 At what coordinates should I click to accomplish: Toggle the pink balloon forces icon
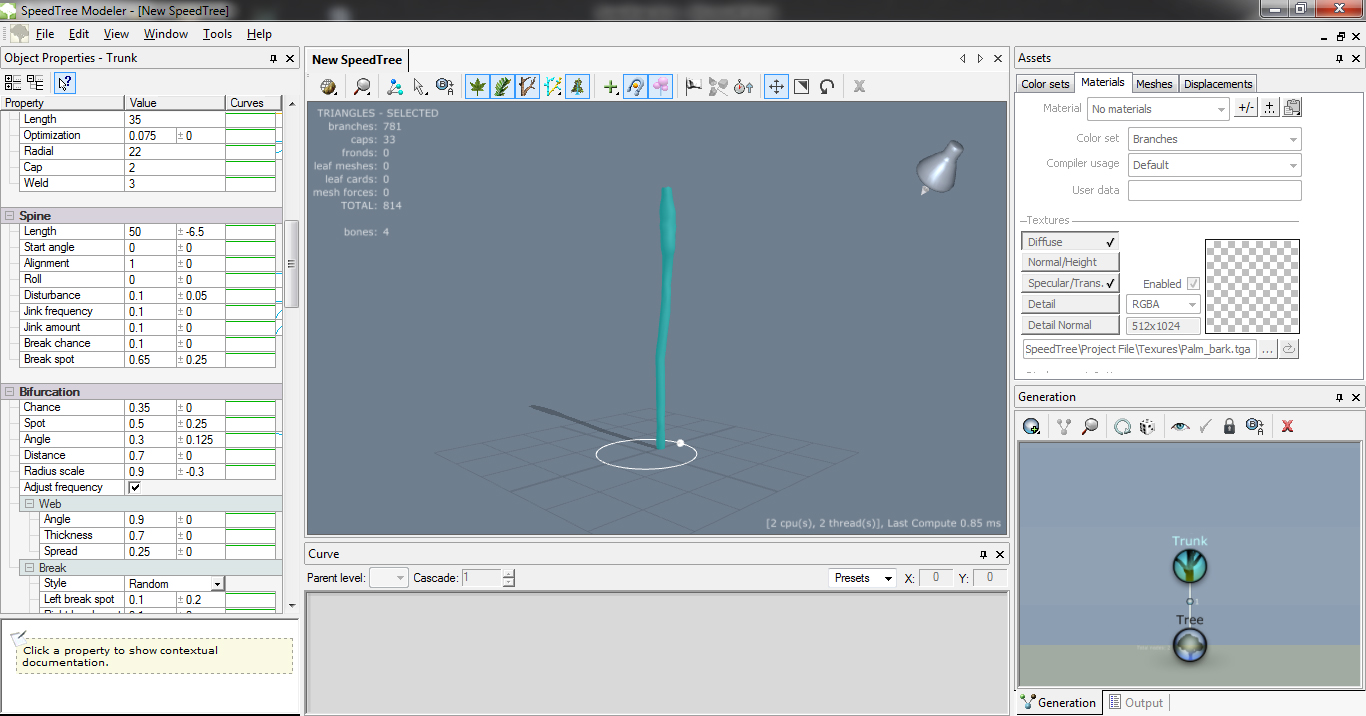click(x=660, y=87)
